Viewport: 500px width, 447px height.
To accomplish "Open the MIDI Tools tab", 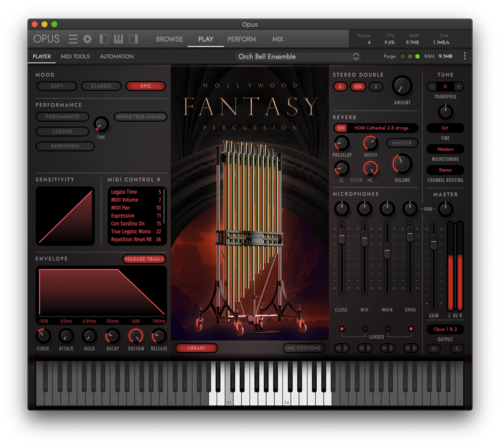I will pyautogui.click(x=75, y=56).
